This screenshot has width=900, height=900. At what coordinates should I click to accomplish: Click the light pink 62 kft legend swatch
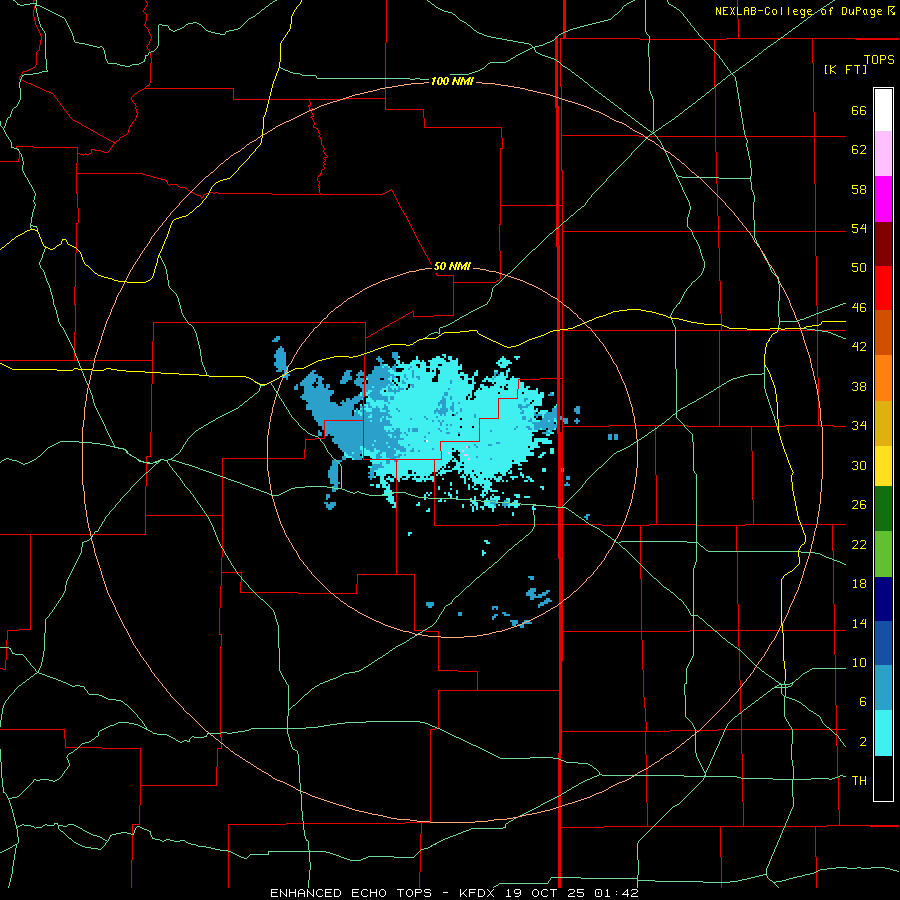pos(883,153)
